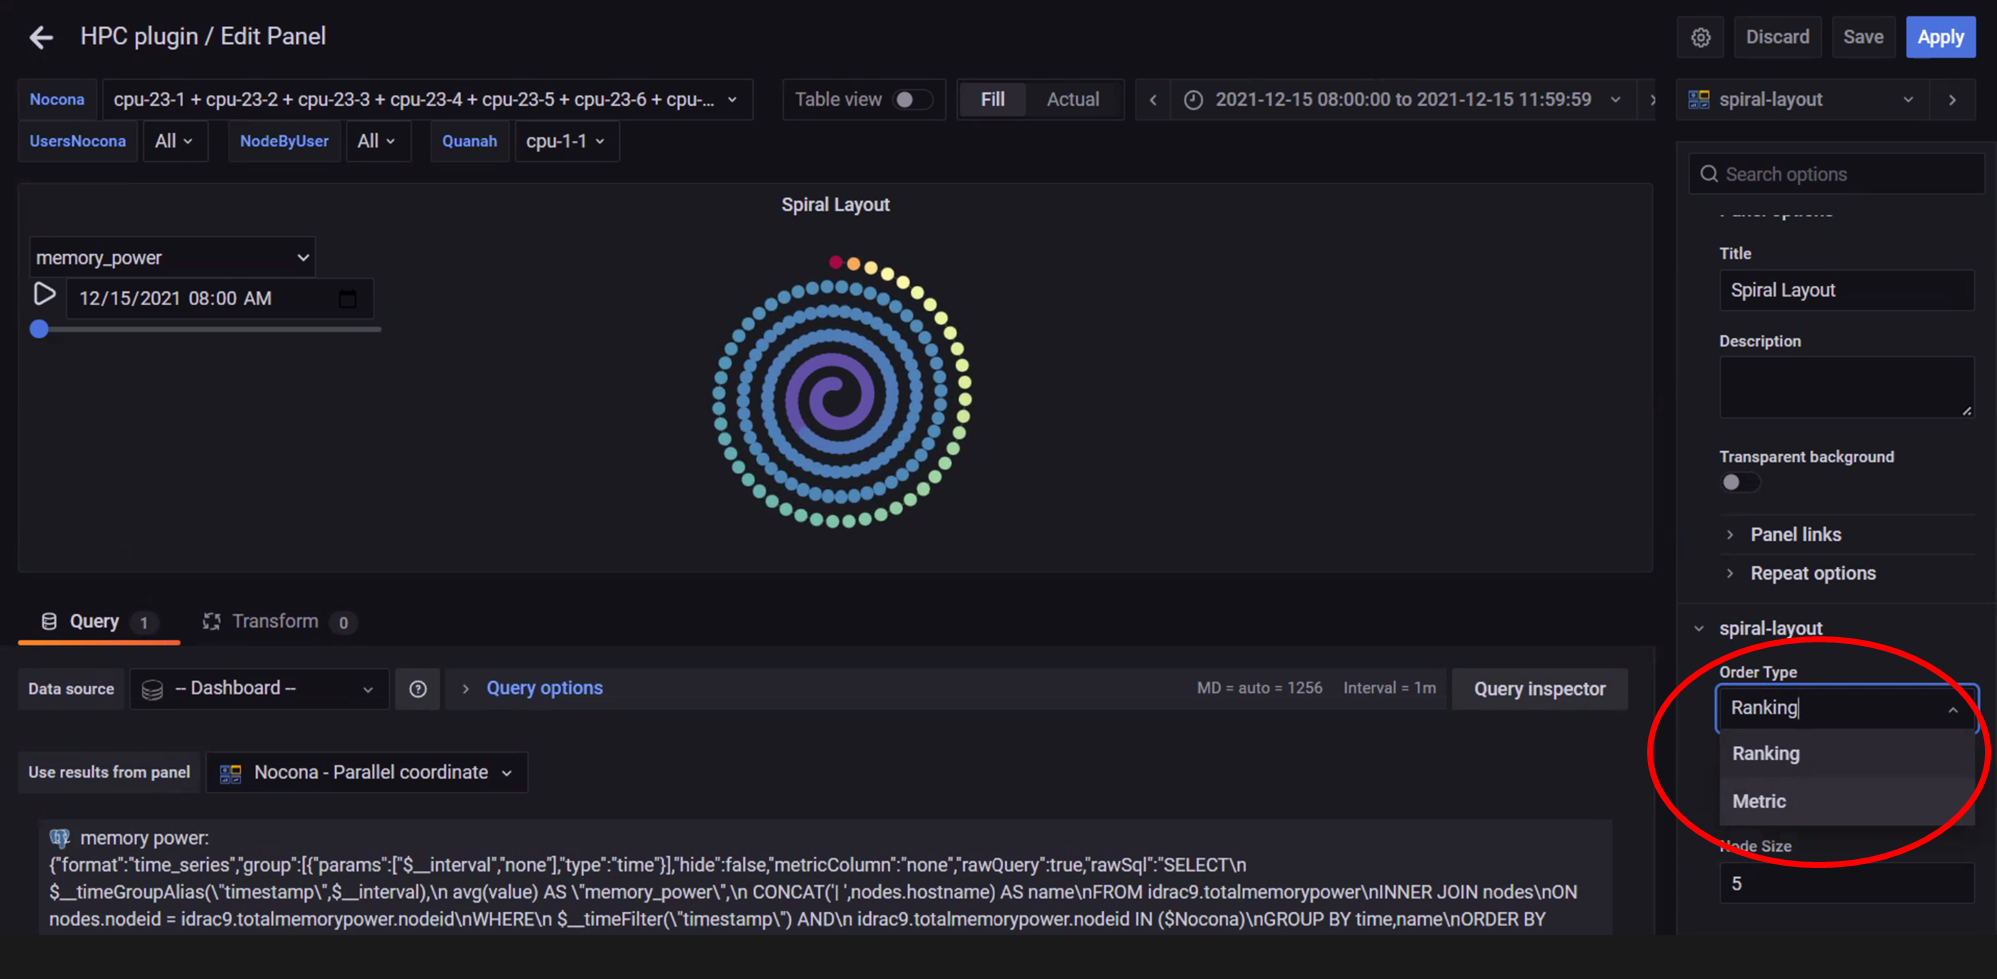Expand Panel links section

1795,535
